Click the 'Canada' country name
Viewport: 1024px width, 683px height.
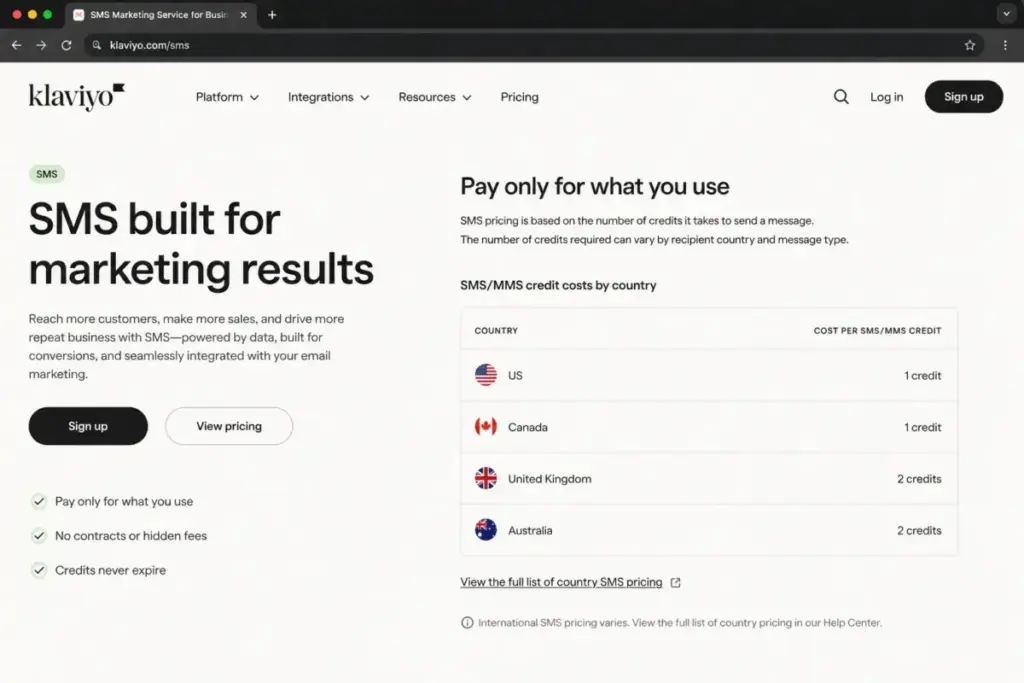[x=528, y=427]
